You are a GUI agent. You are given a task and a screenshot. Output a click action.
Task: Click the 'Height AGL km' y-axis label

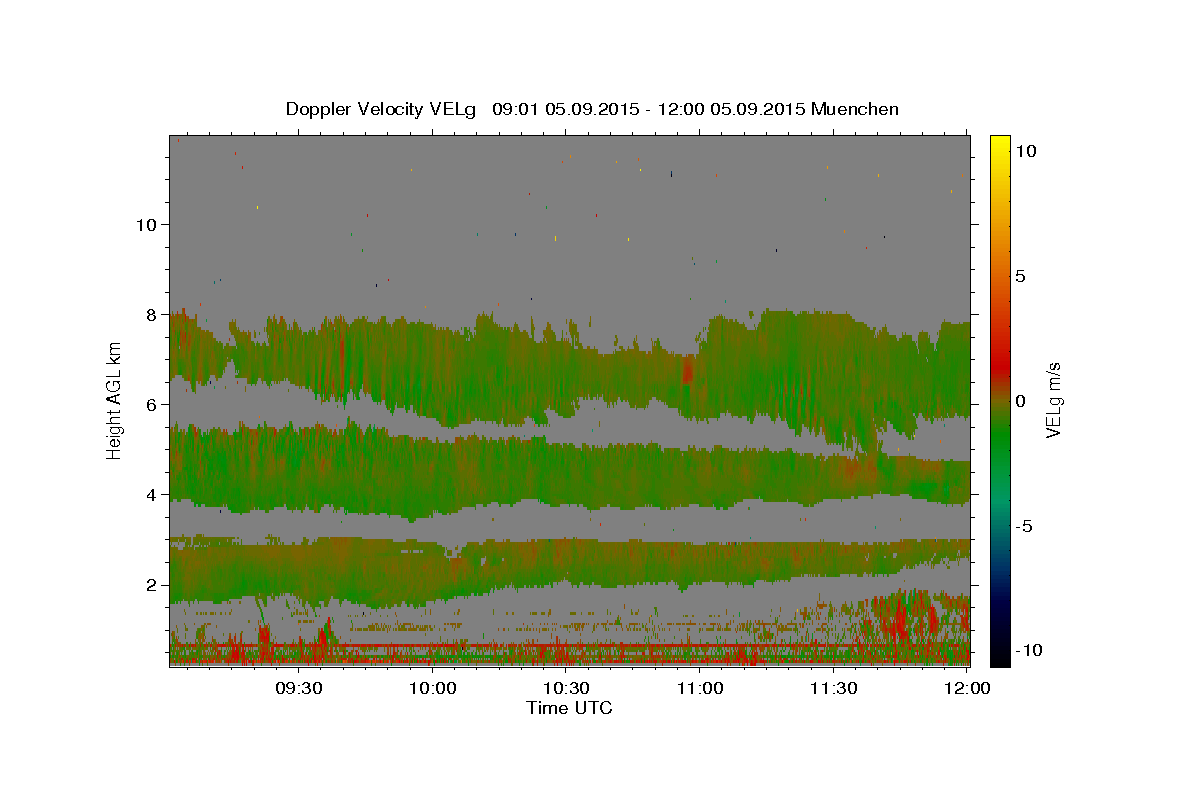(115, 400)
